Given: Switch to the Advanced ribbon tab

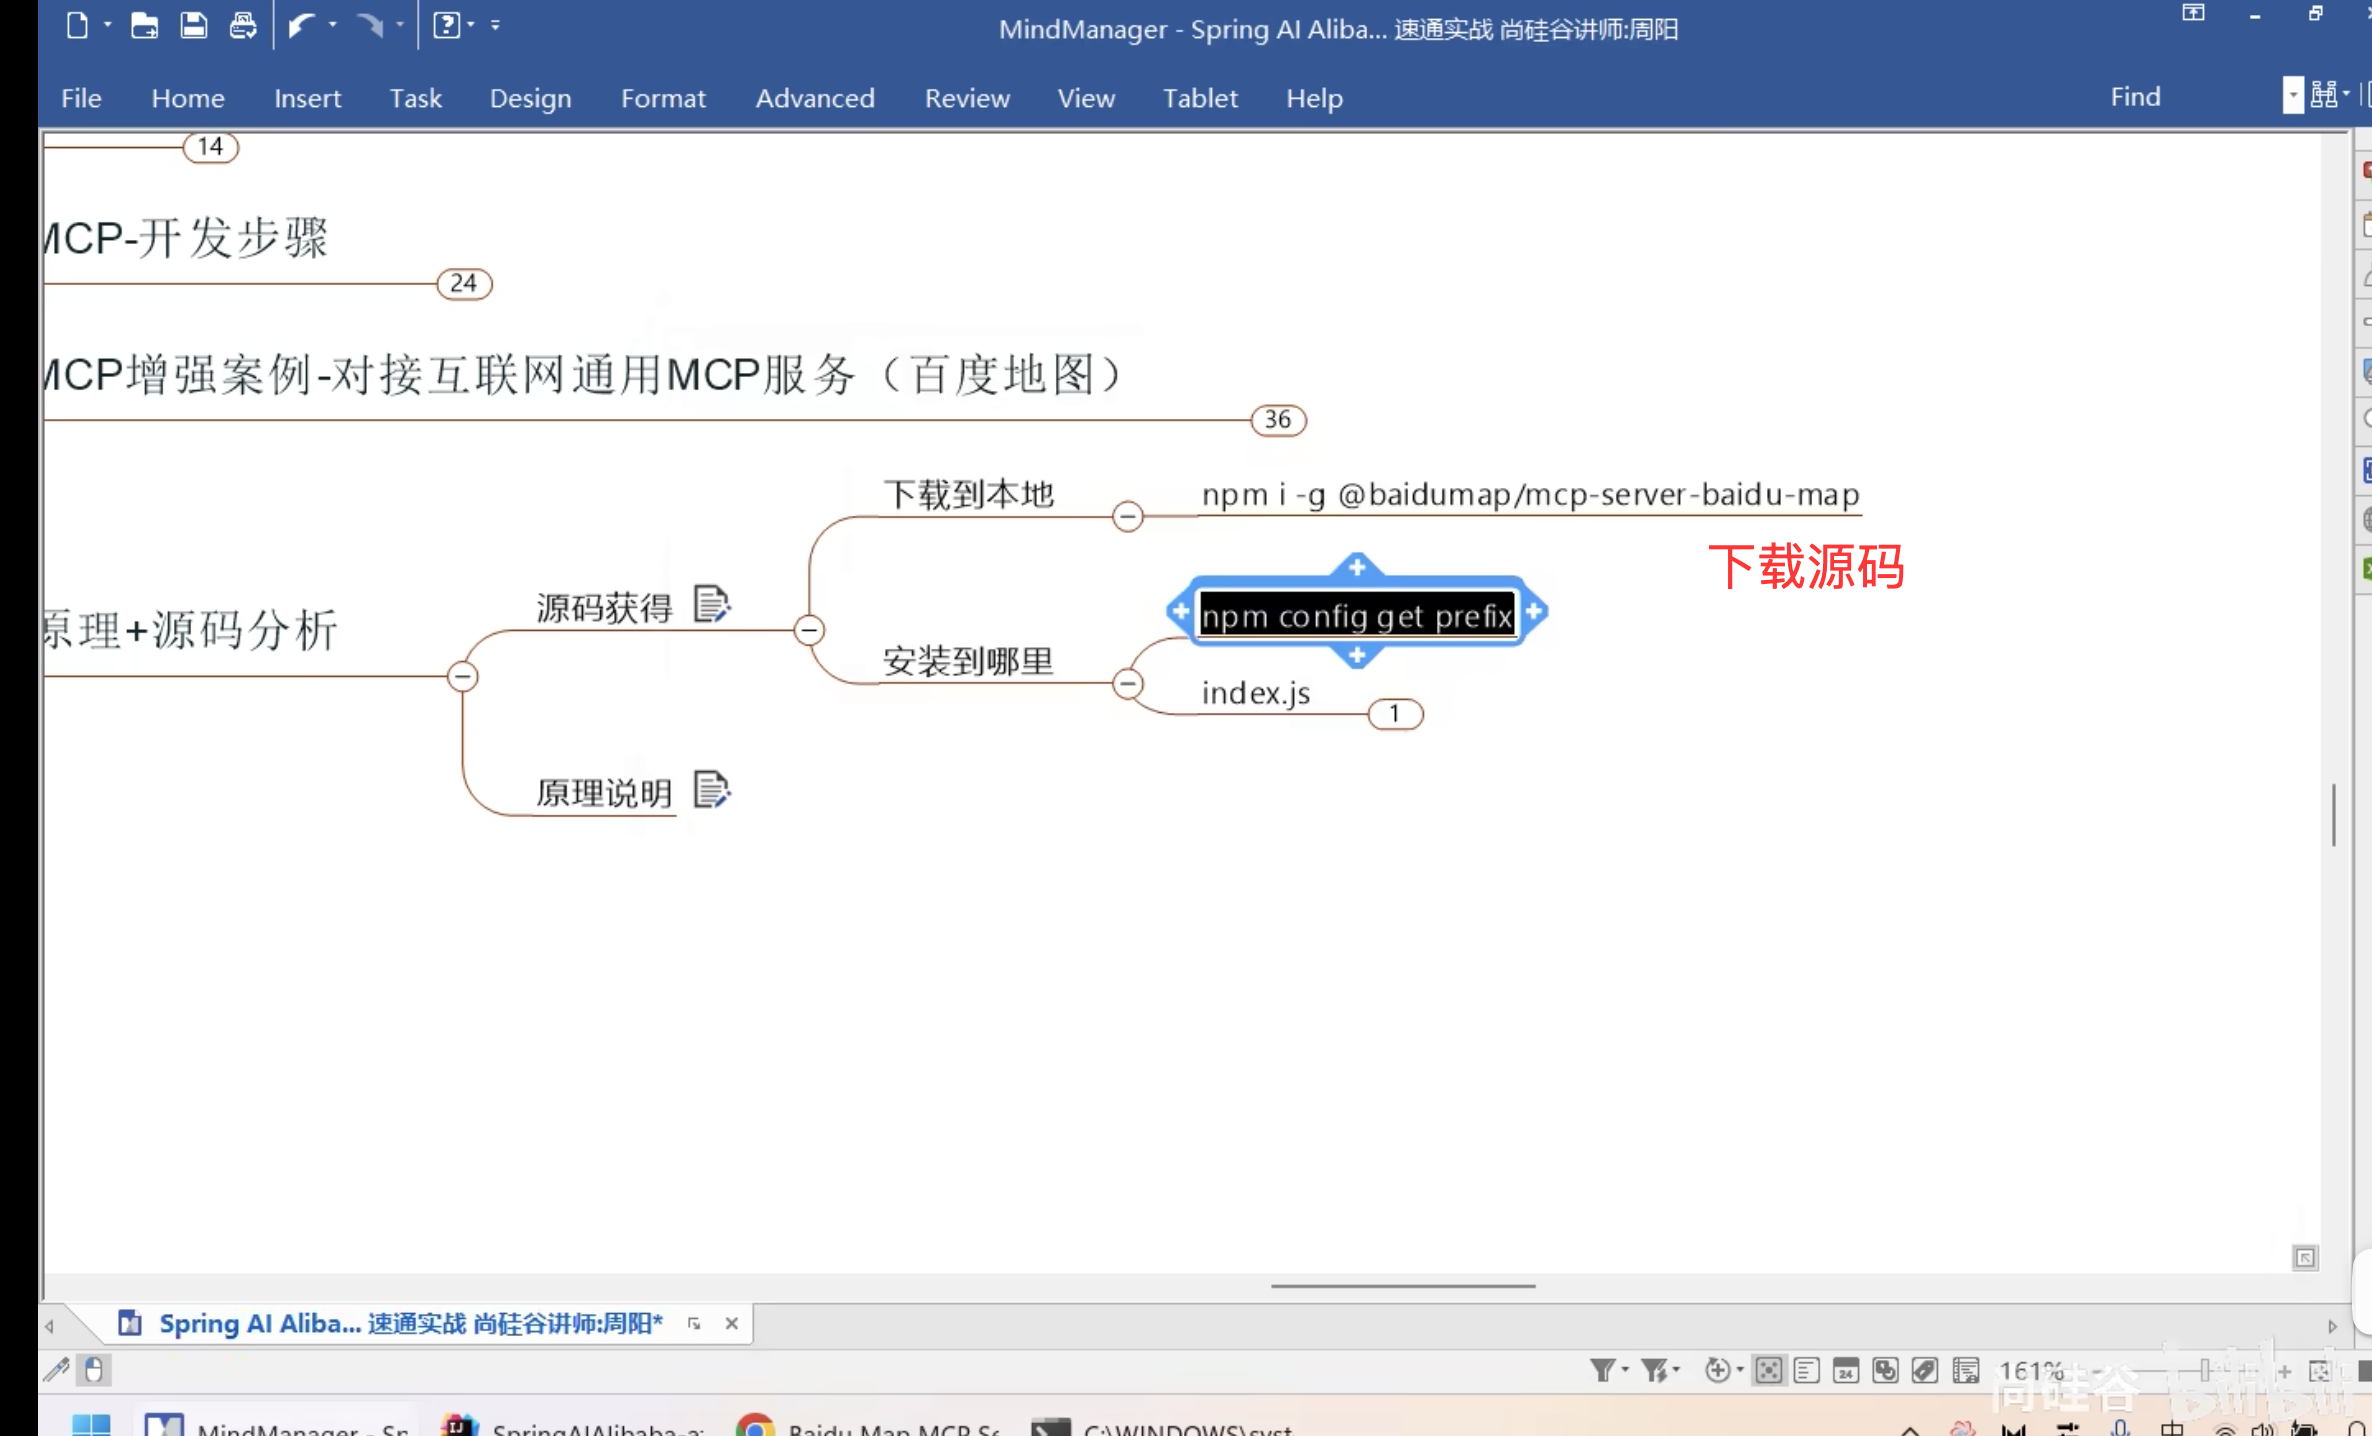Looking at the screenshot, I should tap(815, 98).
